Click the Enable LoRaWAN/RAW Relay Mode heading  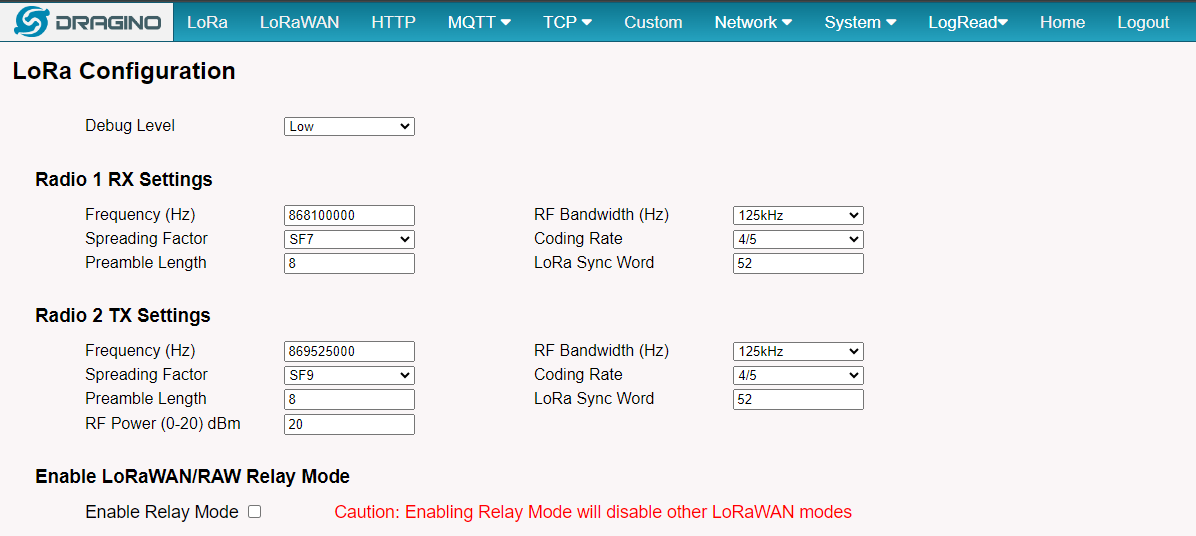click(x=192, y=477)
